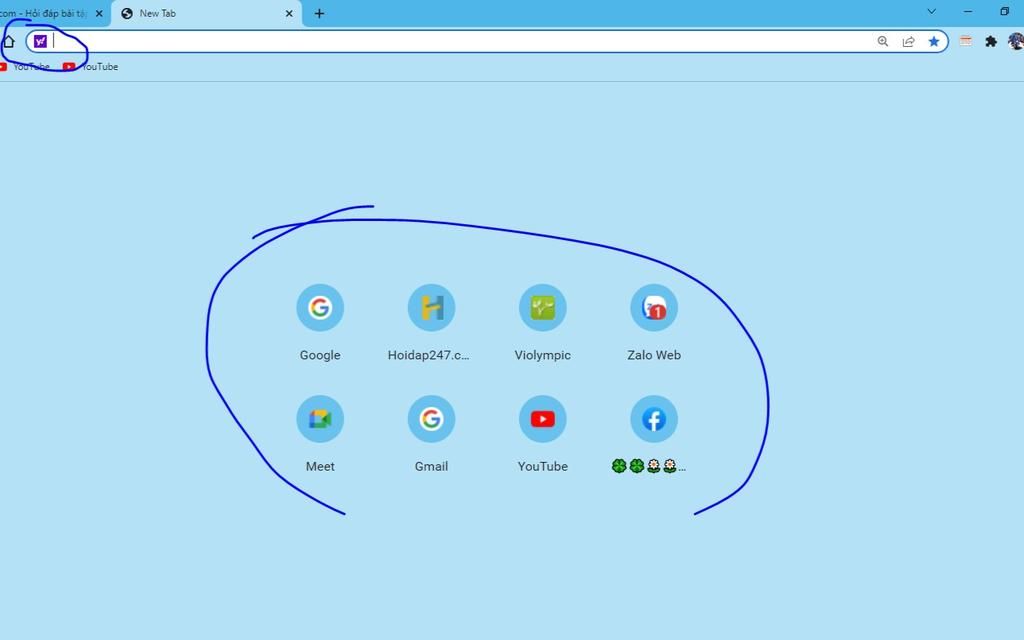Restore down the browser window
Image resolution: width=1024 pixels, height=640 pixels.
1004,11
